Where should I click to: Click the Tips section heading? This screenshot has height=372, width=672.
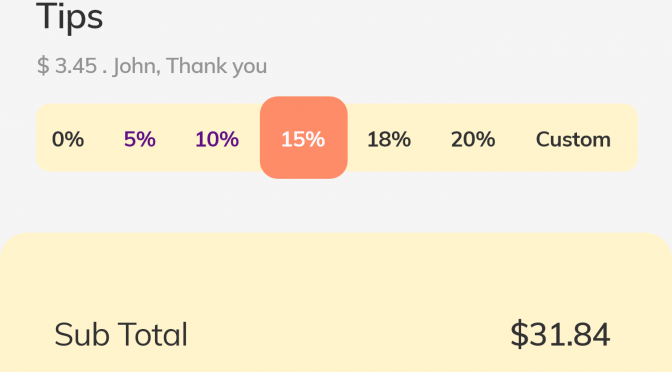pyautogui.click(x=69, y=16)
